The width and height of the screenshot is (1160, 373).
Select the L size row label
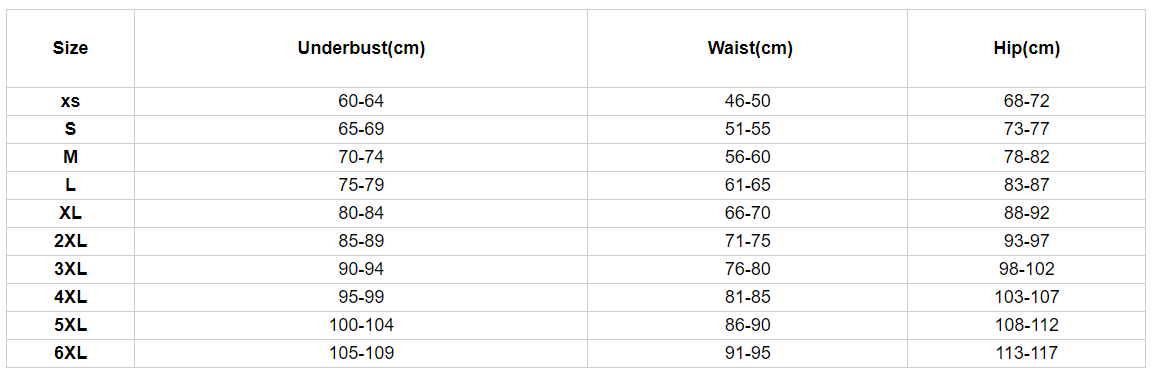(70, 186)
